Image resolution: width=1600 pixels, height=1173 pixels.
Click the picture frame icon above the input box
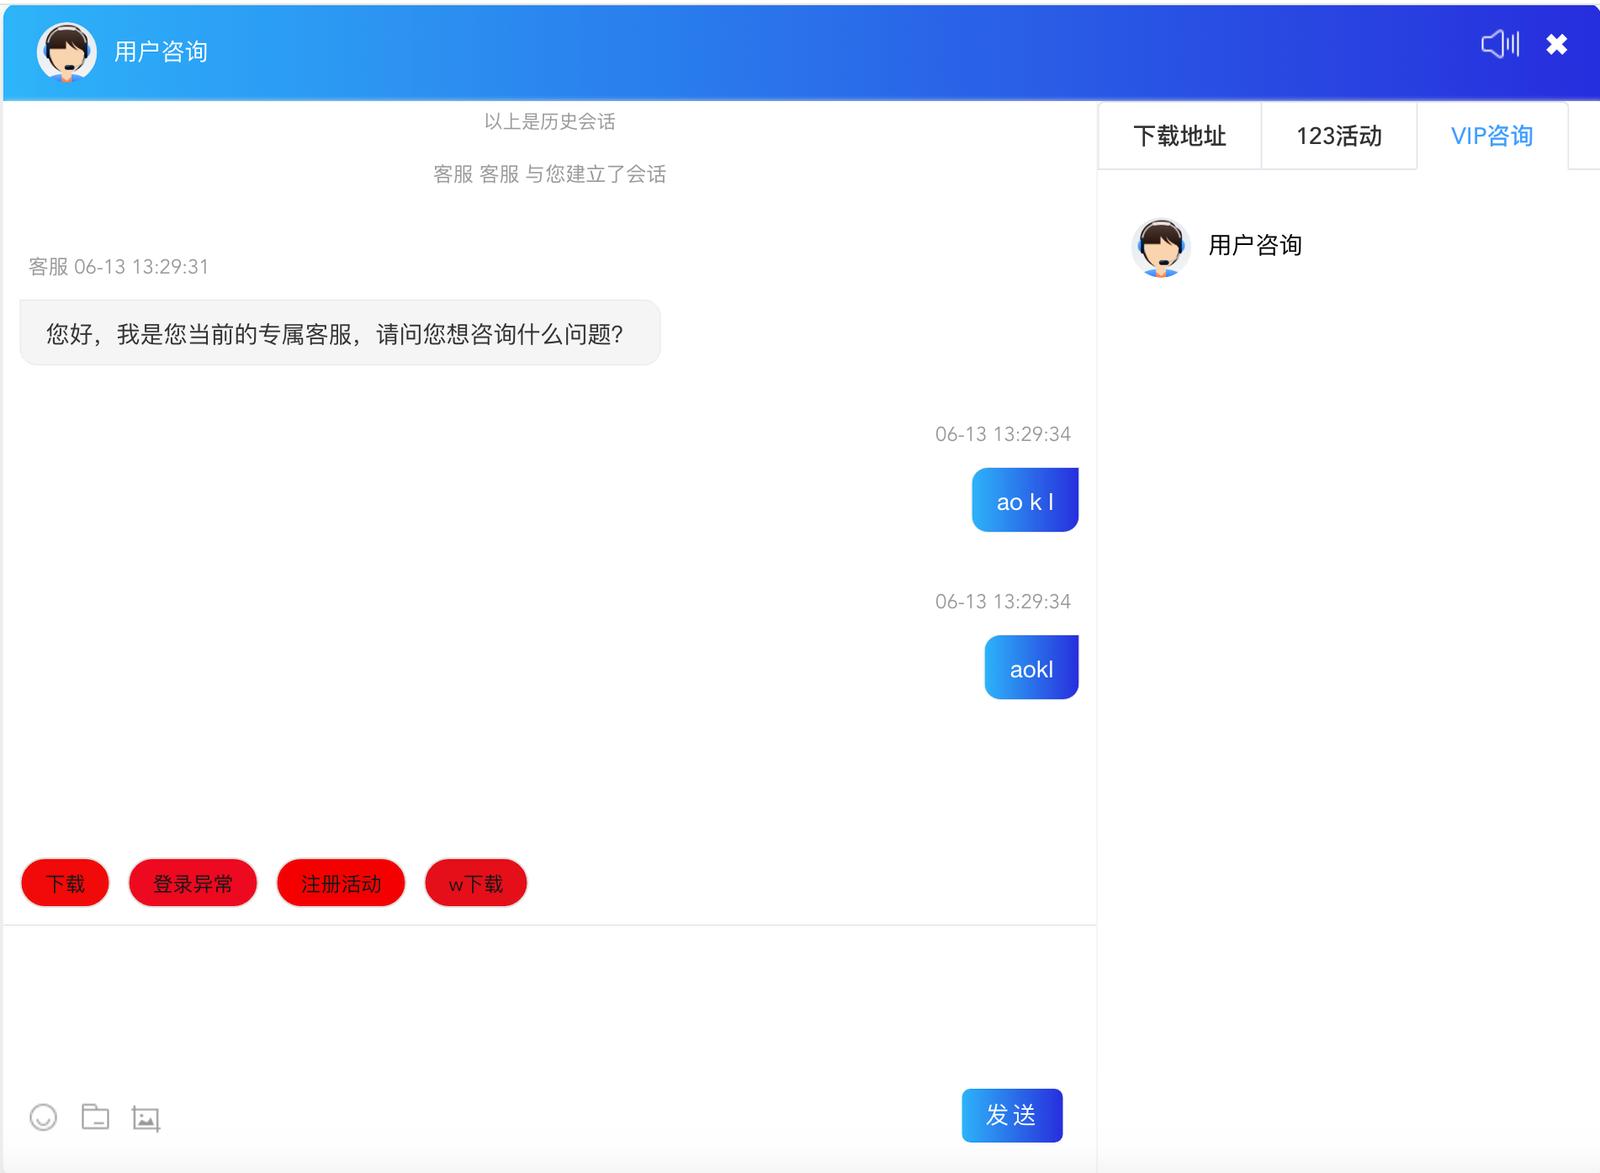click(146, 1117)
